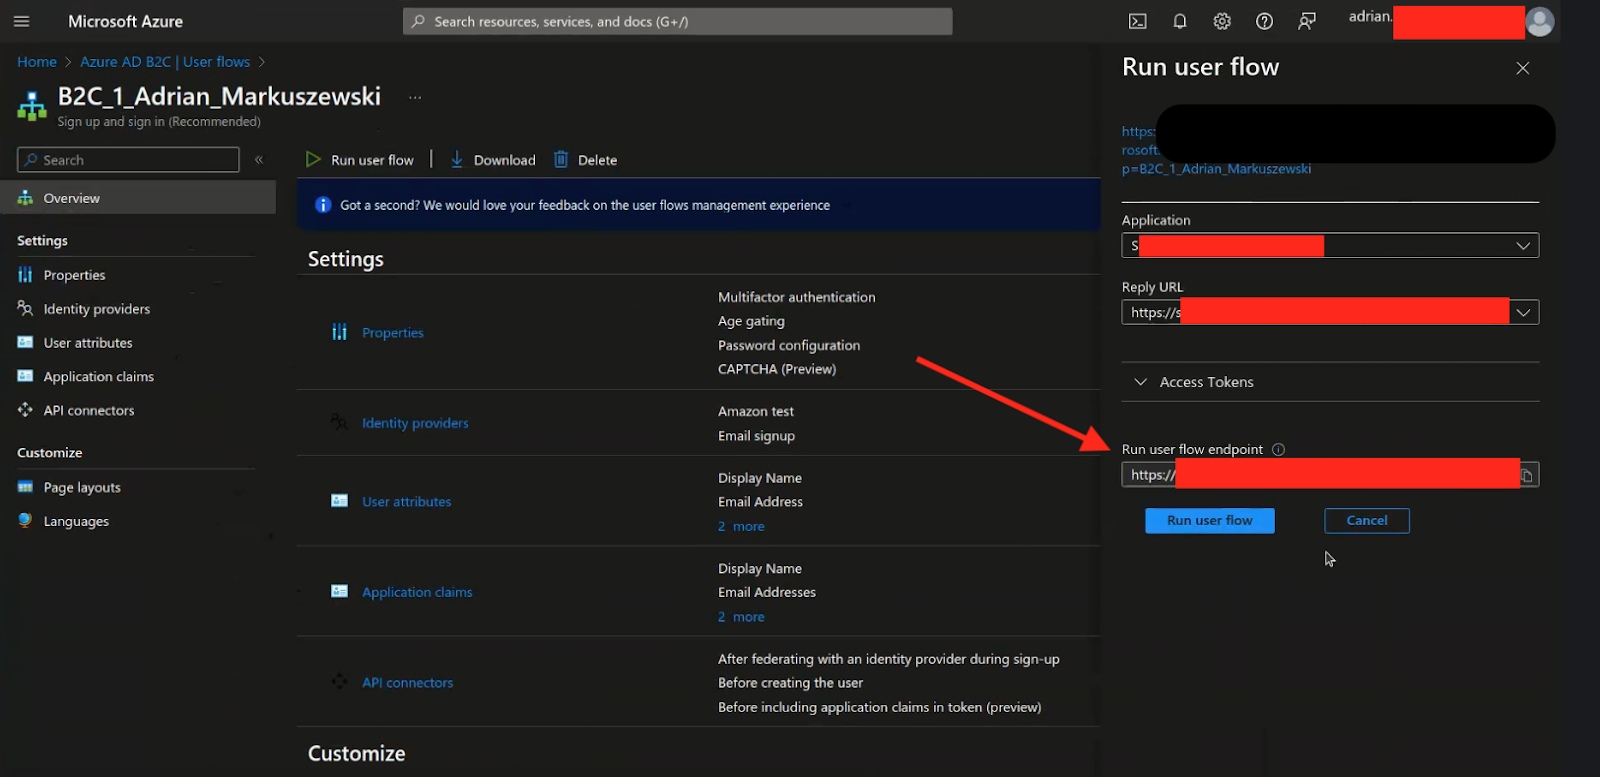
Task: Open the Feedback icon in top bar
Action: 1307,21
